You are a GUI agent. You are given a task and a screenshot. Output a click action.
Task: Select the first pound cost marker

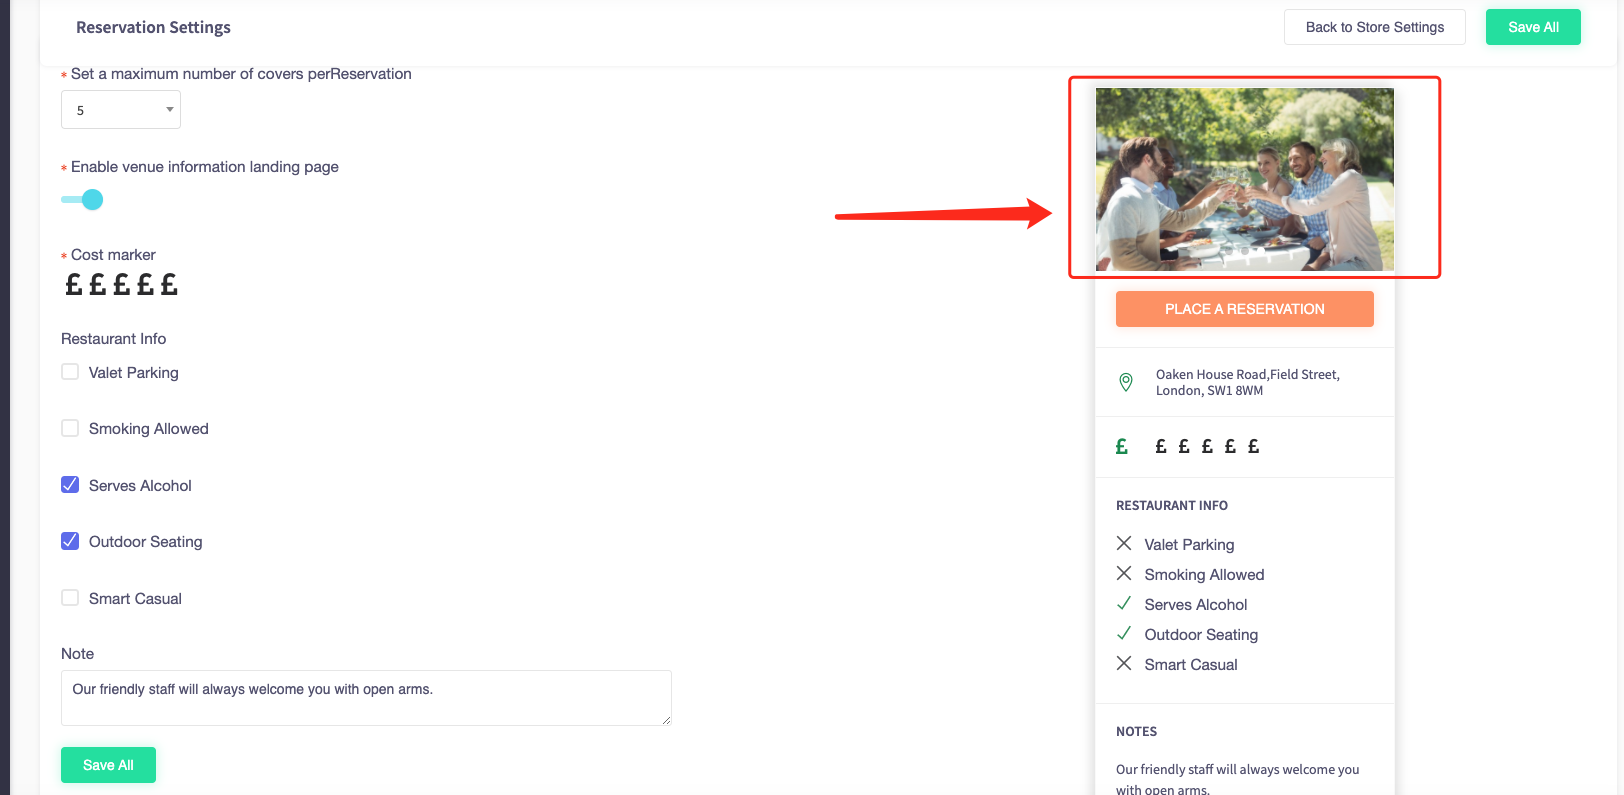[x=74, y=285]
